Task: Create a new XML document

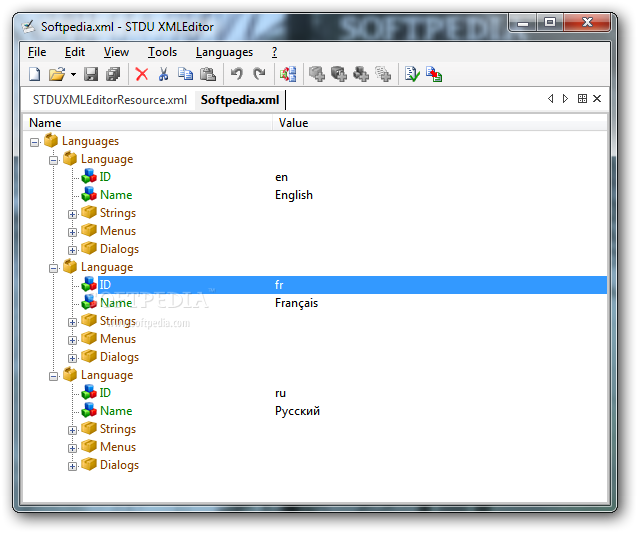Action: pyautogui.click(x=35, y=74)
